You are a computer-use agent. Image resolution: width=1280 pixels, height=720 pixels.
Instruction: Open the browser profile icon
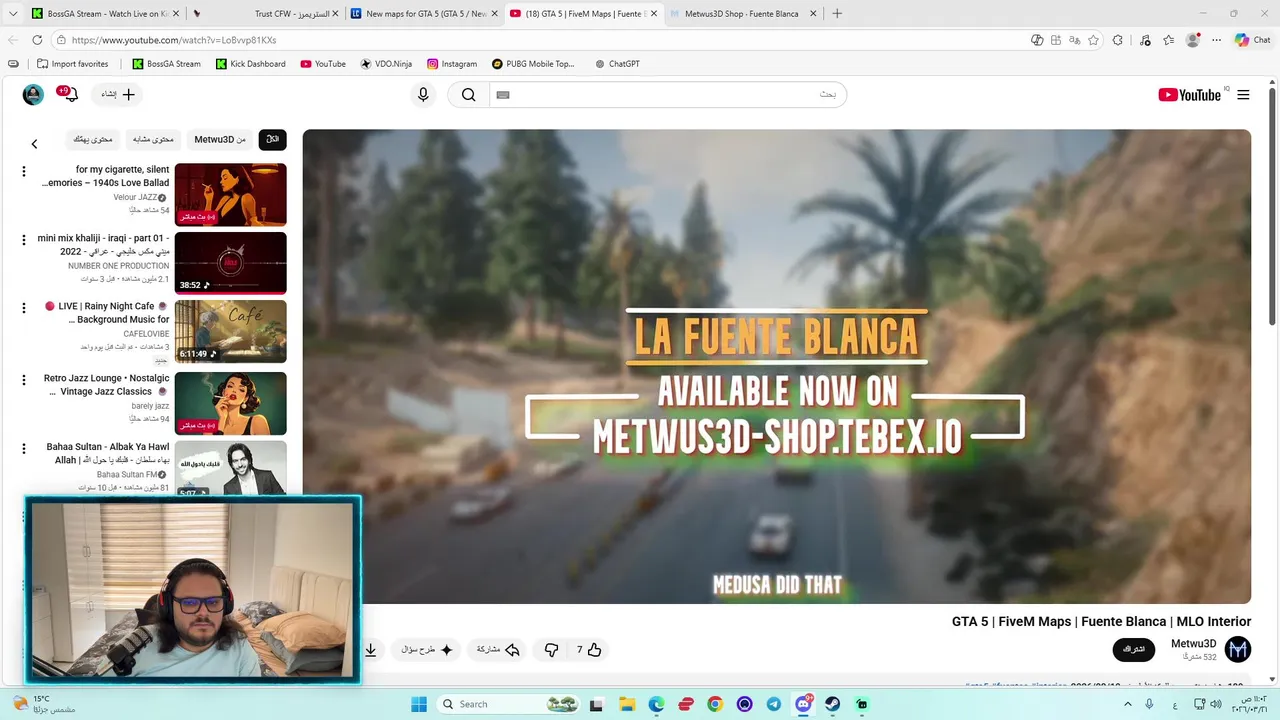pos(1193,40)
